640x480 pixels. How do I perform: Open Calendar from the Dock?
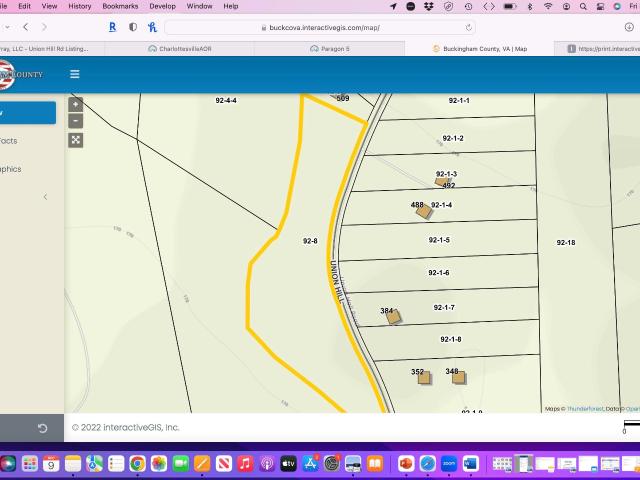pos(51,464)
